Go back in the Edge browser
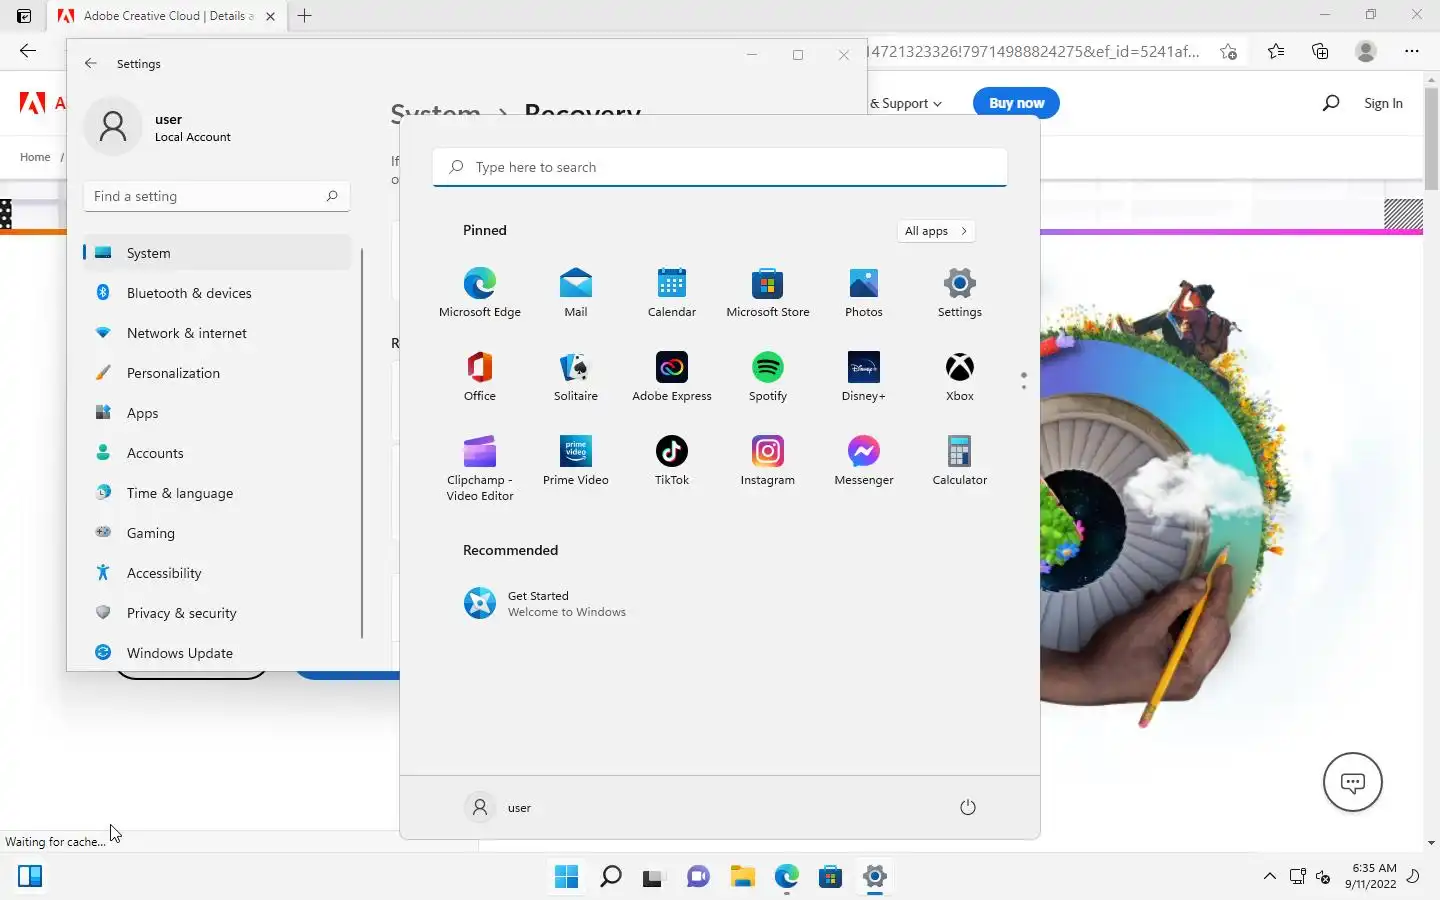The width and height of the screenshot is (1440, 900). [x=28, y=51]
